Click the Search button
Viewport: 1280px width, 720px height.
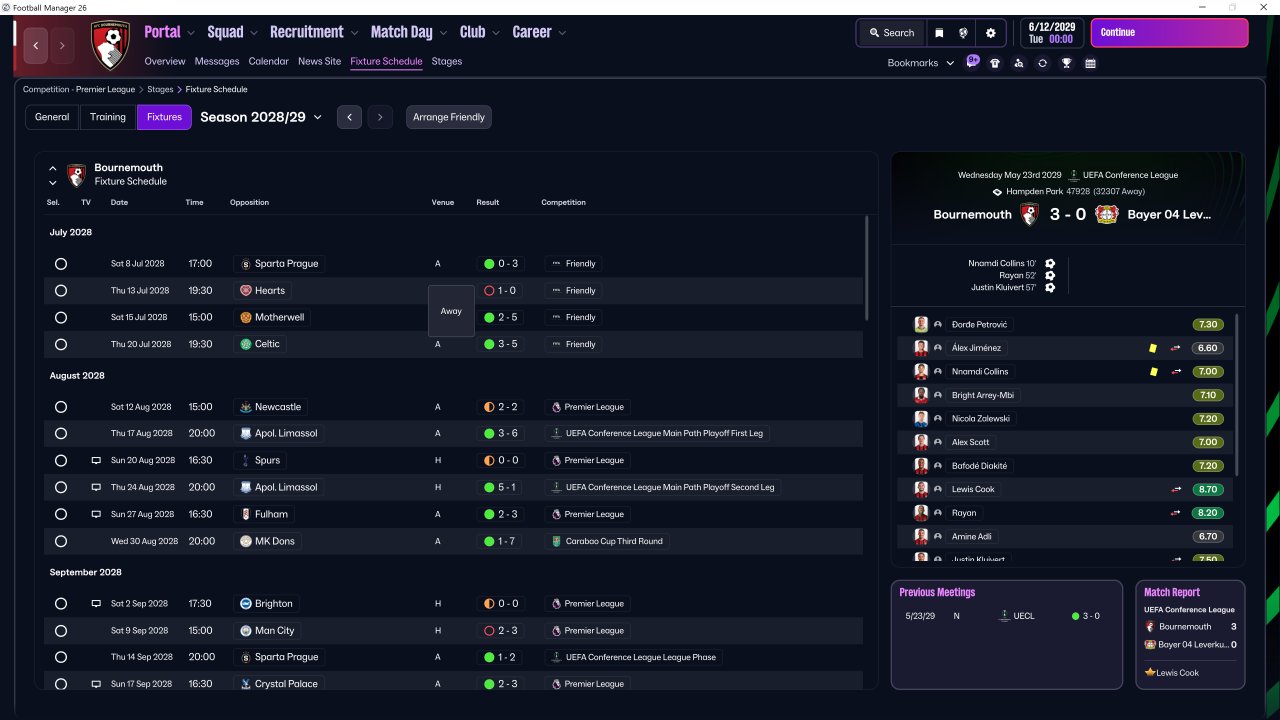click(892, 33)
